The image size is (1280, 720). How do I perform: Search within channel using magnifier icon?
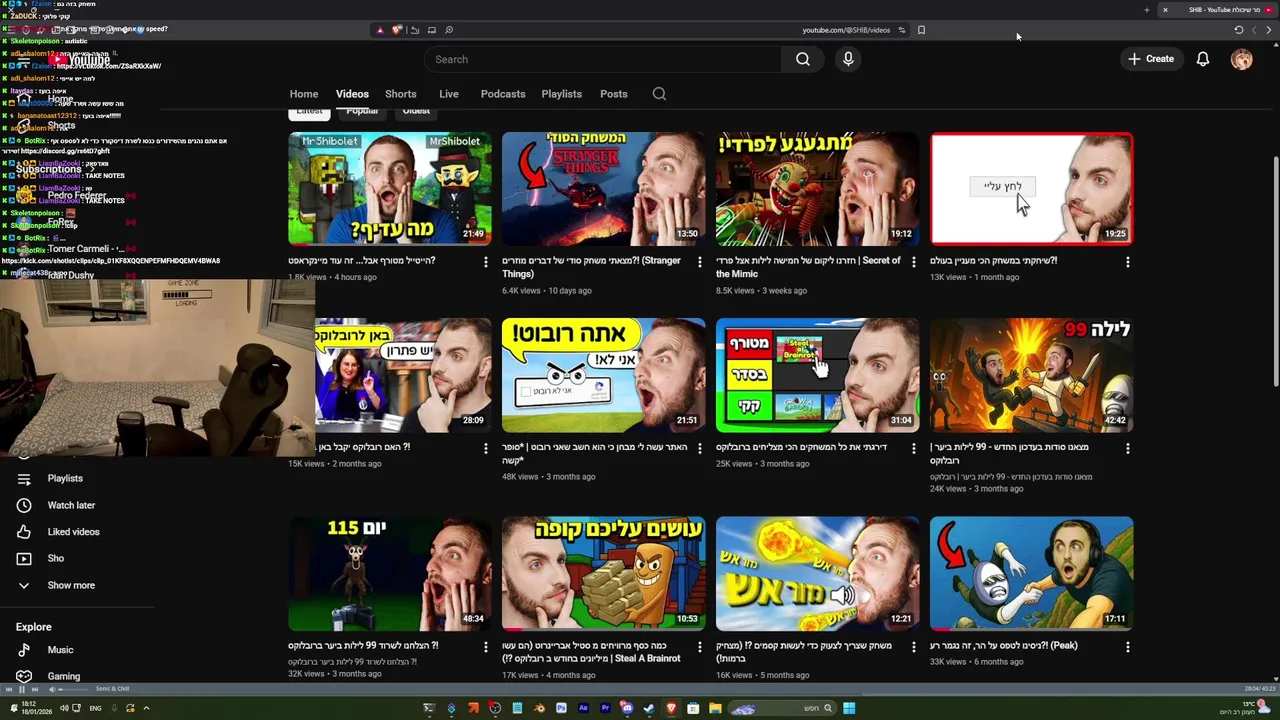[659, 94]
